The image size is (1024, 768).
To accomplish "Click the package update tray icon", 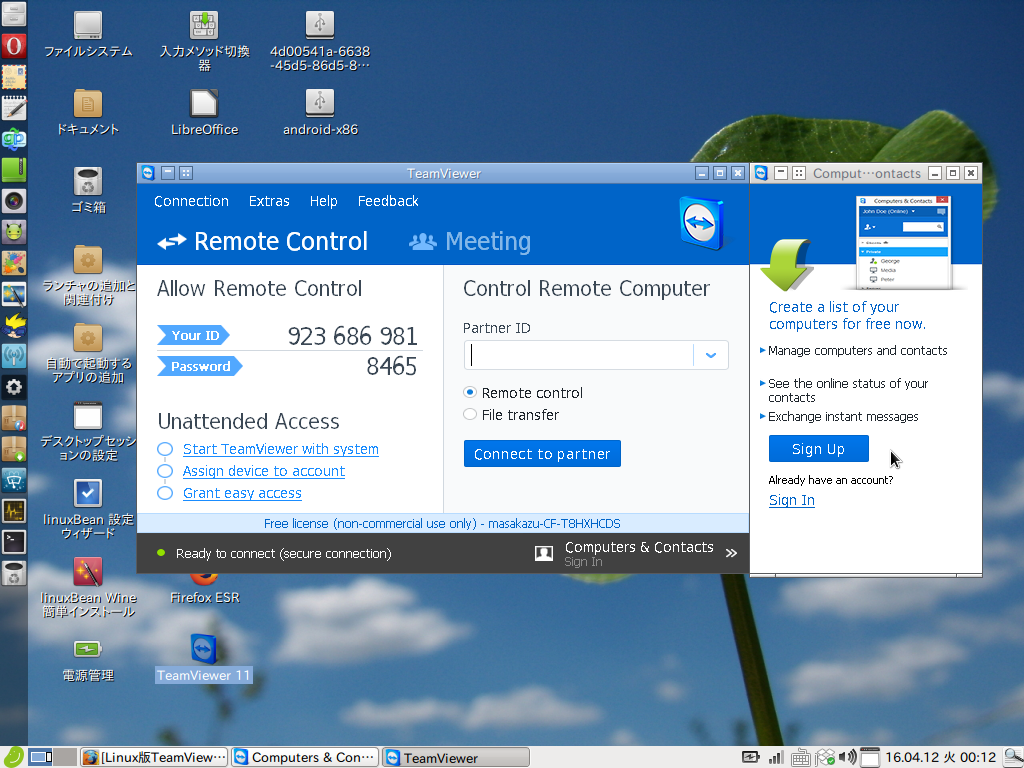I will point(823,757).
